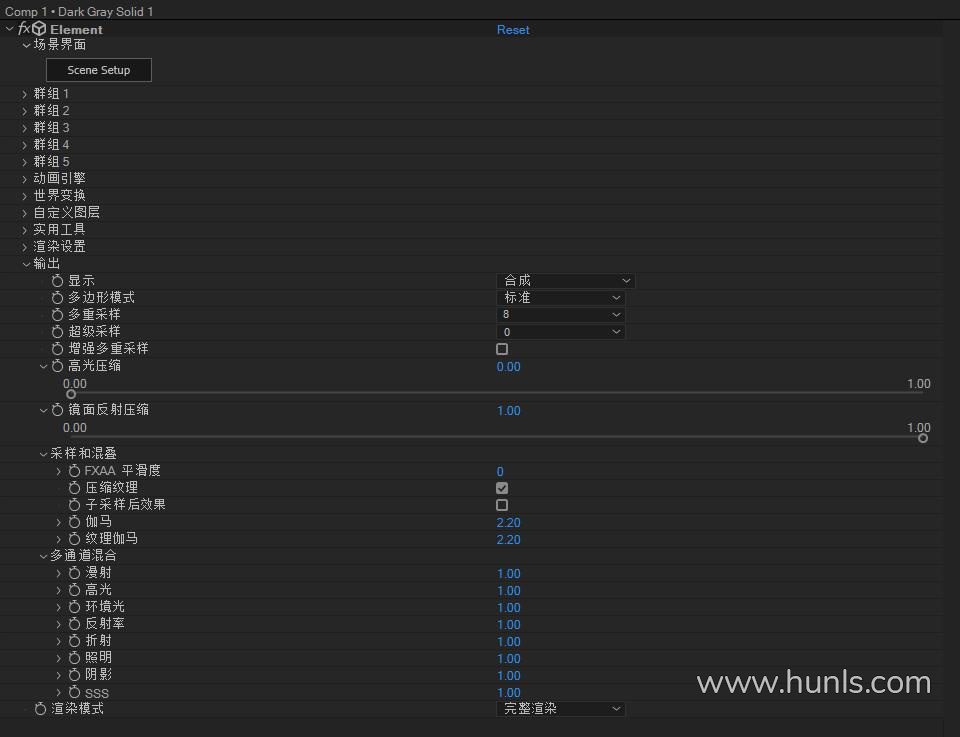Toggle stopwatch for 反射率
960x737 pixels.
[x=75, y=624]
